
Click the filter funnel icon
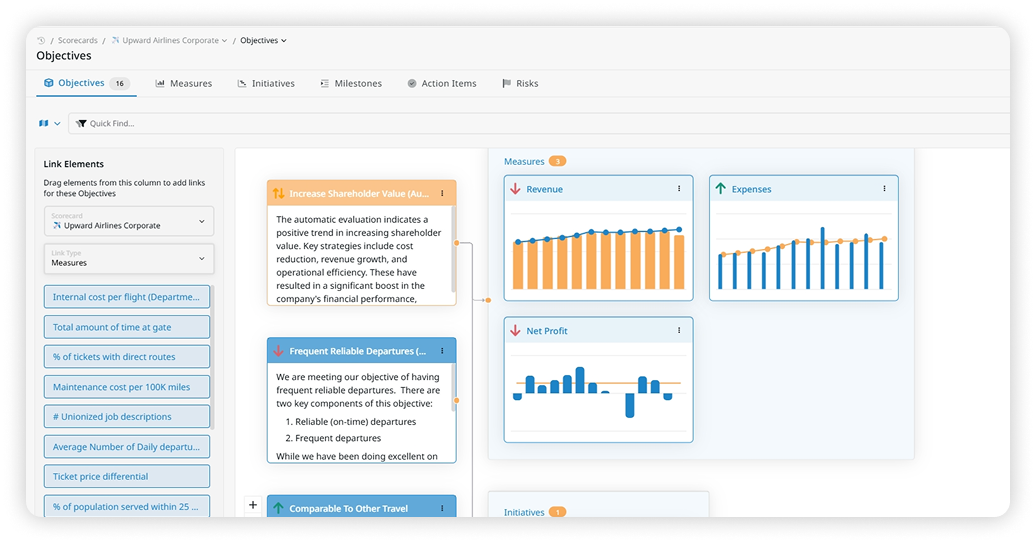81,124
